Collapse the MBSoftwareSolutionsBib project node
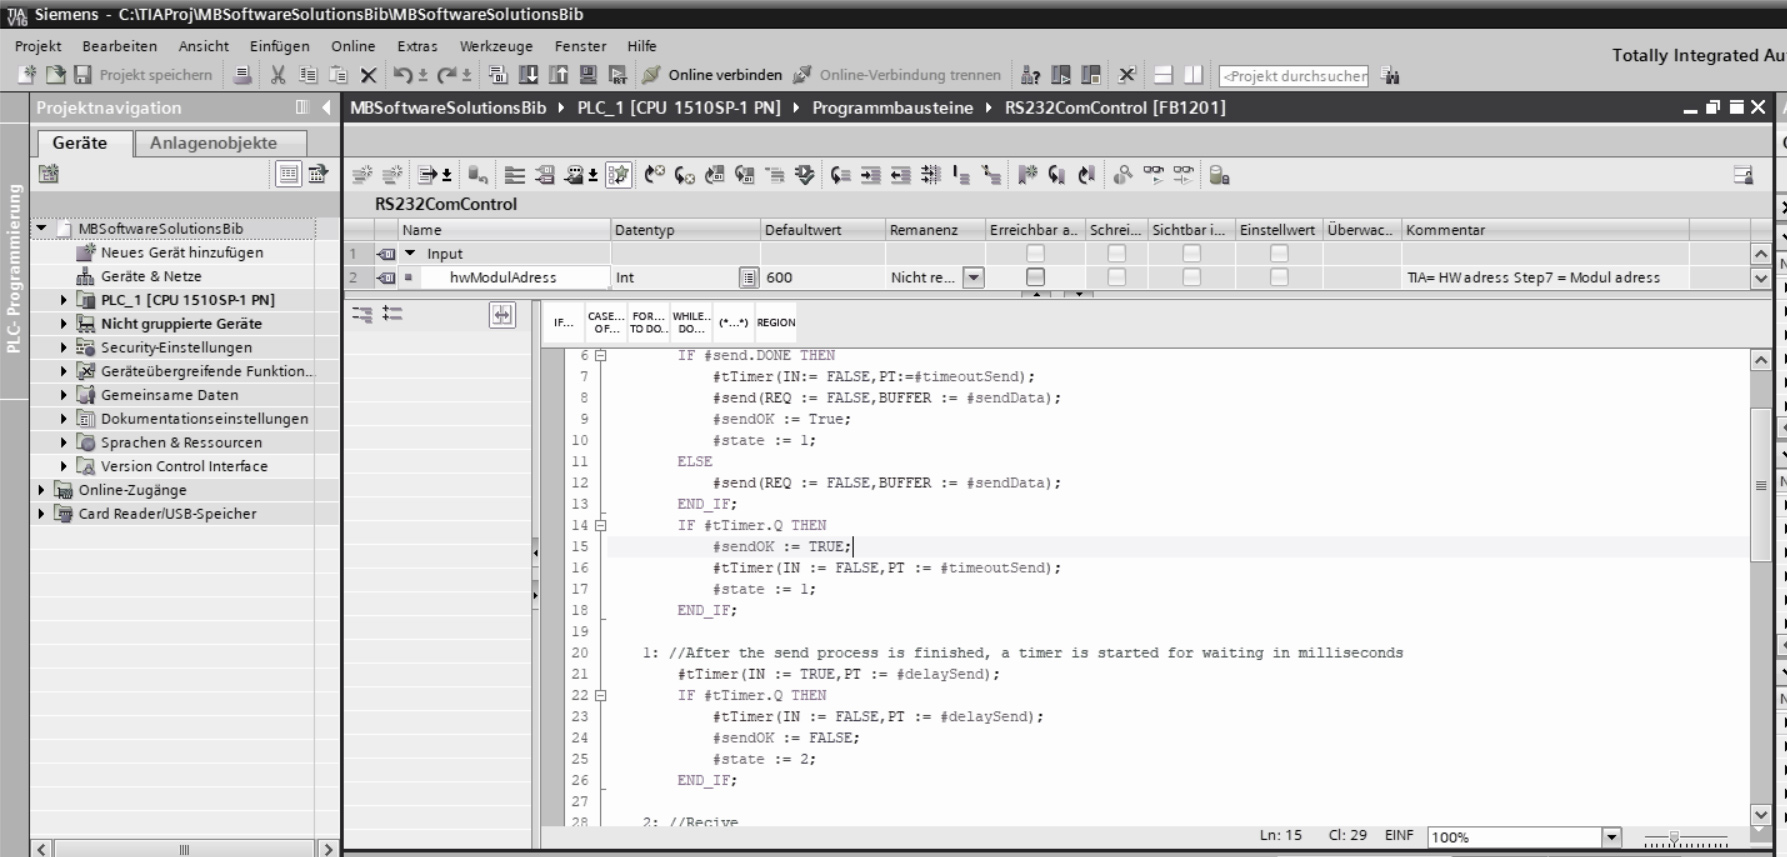This screenshot has height=857, width=1787. 42,228
